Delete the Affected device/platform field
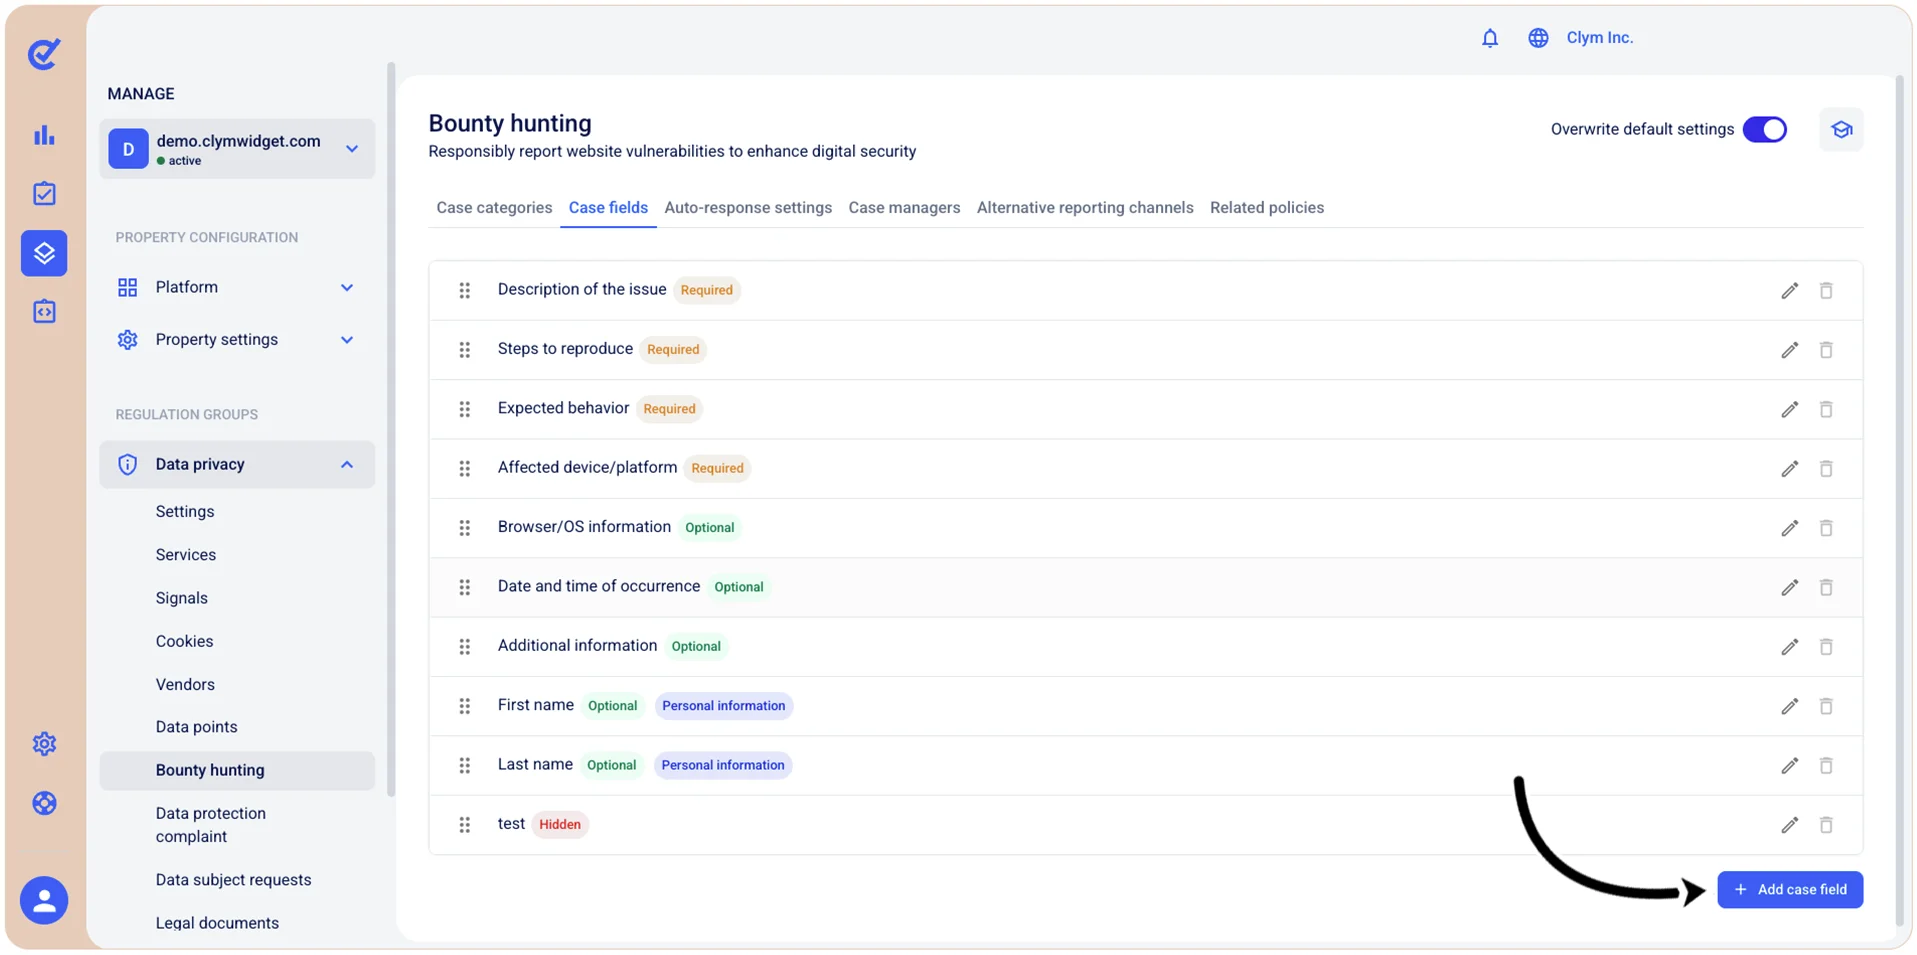 [x=1826, y=469]
